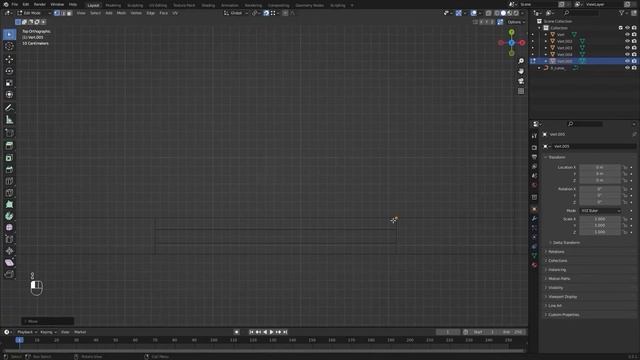
Task: Expand the Viewport Display panel
Action: pyautogui.click(x=561, y=297)
